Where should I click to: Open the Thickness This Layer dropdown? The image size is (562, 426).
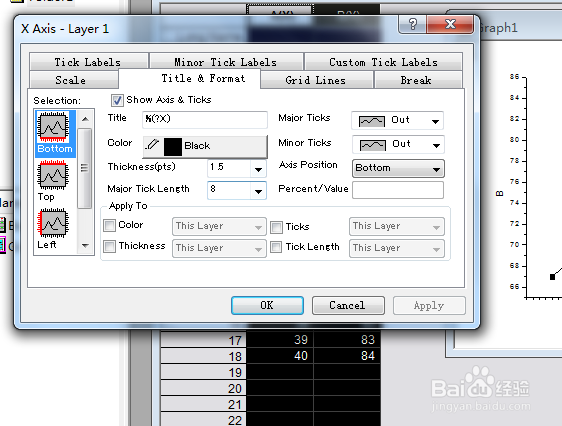click(x=219, y=248)
